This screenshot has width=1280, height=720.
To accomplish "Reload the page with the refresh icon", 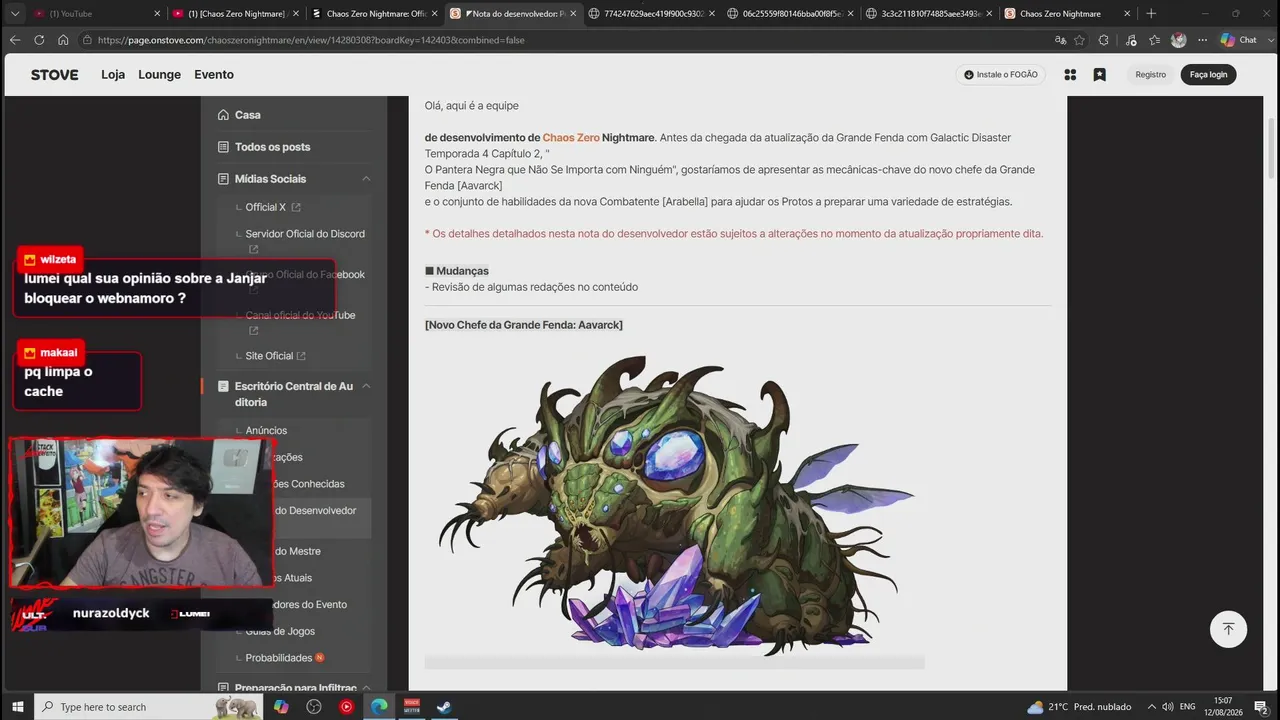I will (x=39, y=40).
